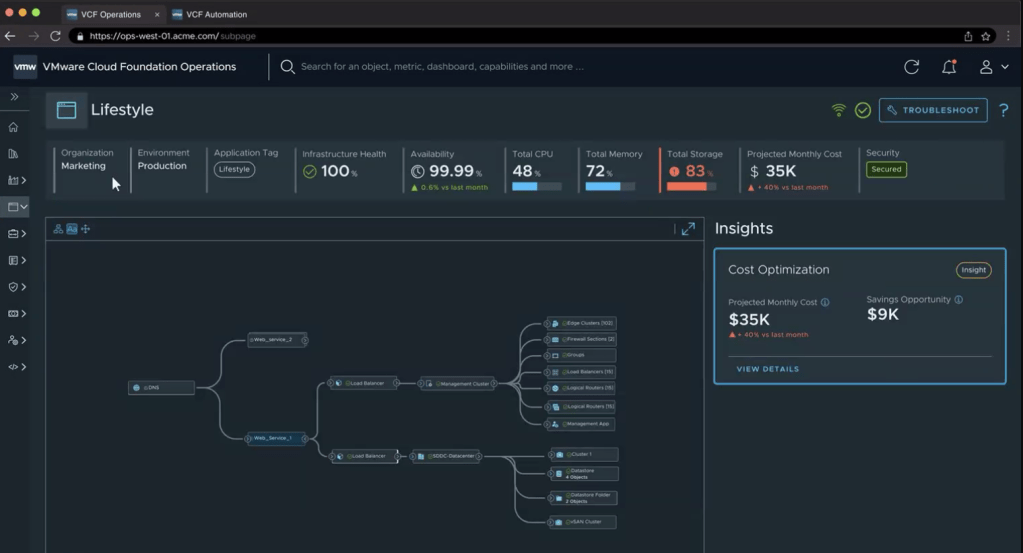Click the green wifi connectivity status icon

839,110
